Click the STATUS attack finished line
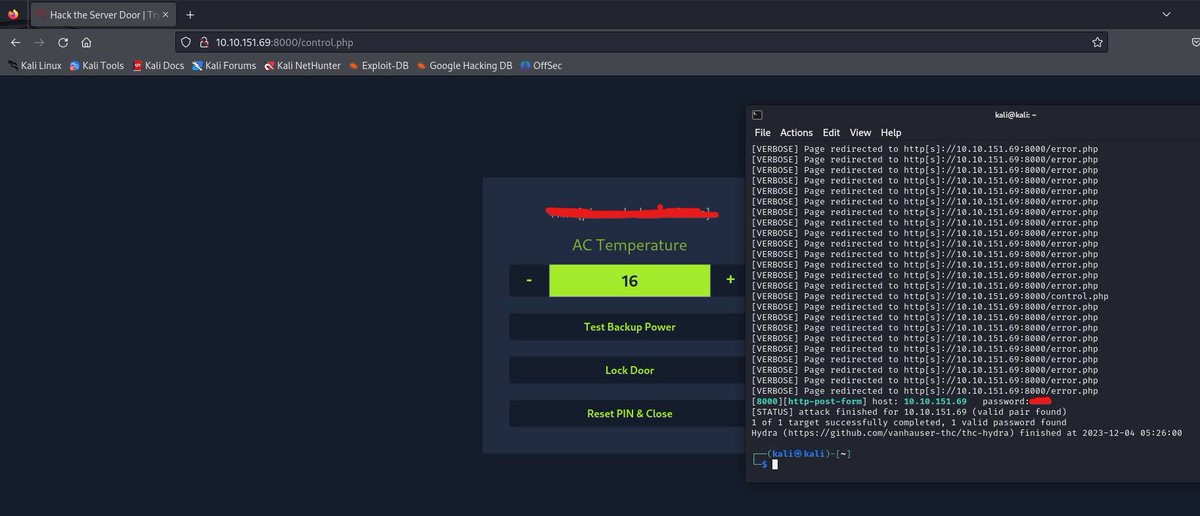This screenshot has height=516, width=1200. coord(908,412)
